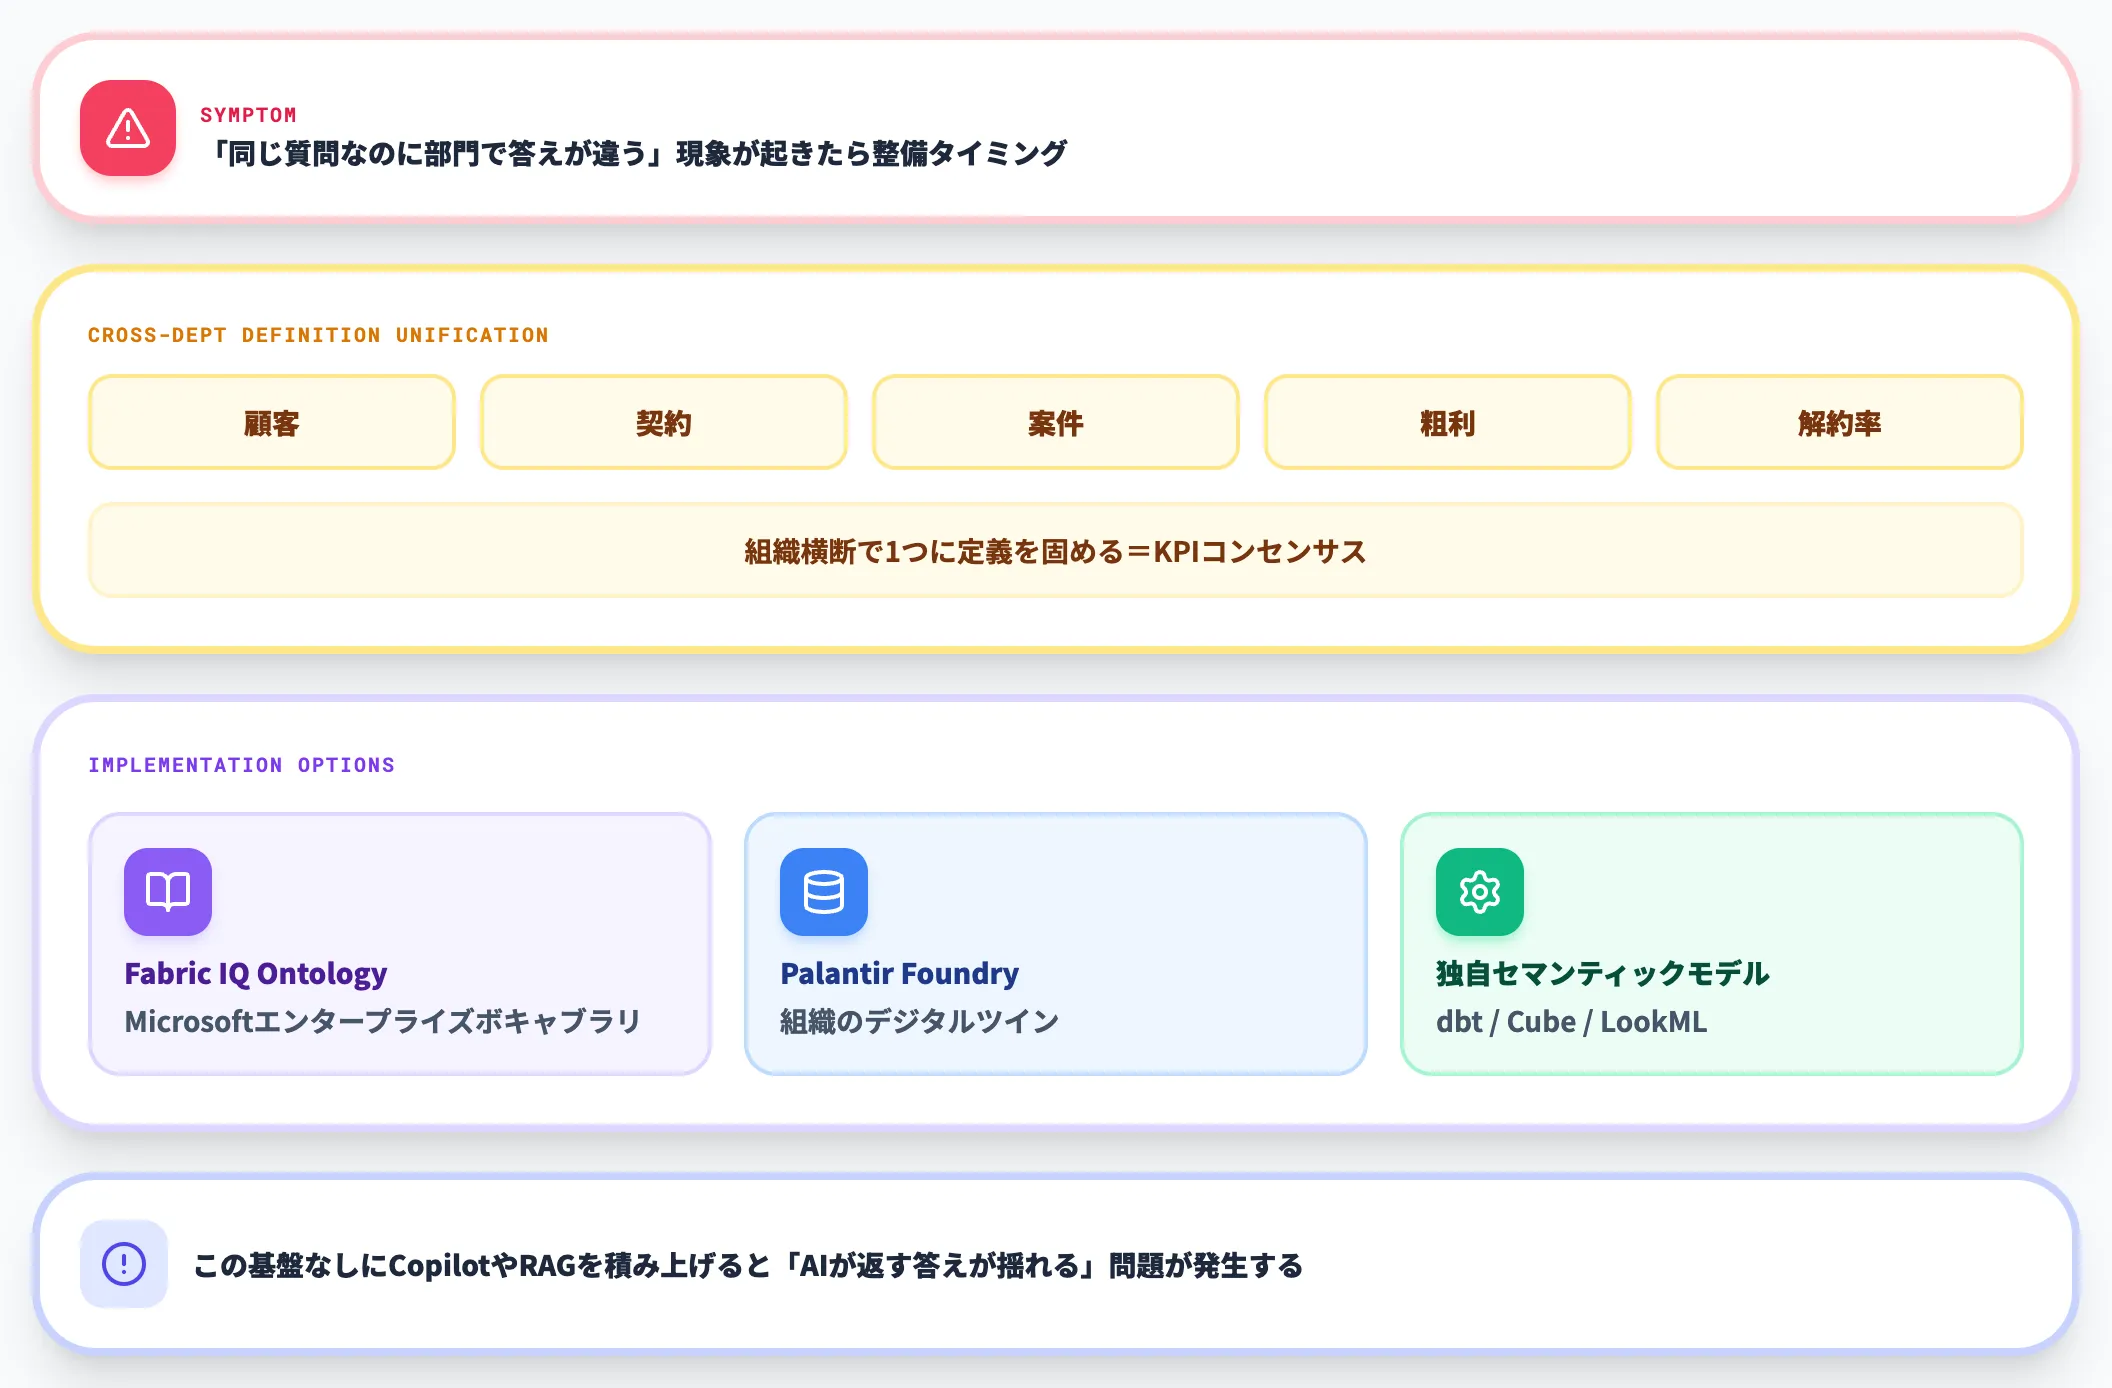This screenshot has width=2112, height=1388.
Task: Click the SYMPTOM label
Action: click(x=248, y=115)
